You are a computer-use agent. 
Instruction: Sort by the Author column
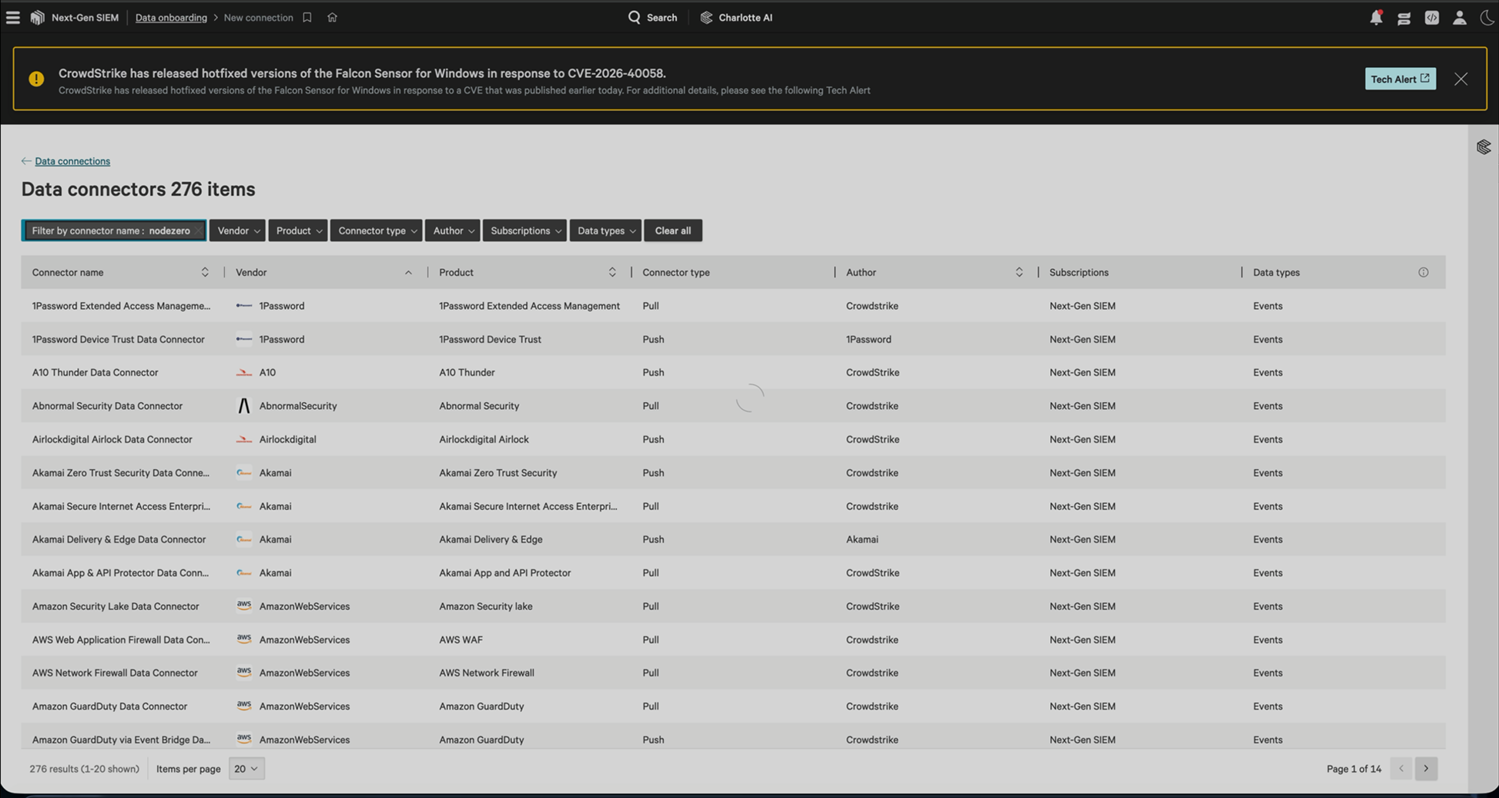click(1019, 272)
